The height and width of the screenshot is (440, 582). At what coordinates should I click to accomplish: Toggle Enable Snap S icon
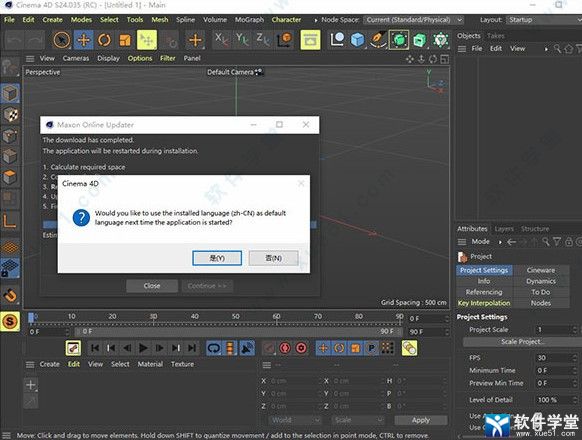[x=10, y=321]
